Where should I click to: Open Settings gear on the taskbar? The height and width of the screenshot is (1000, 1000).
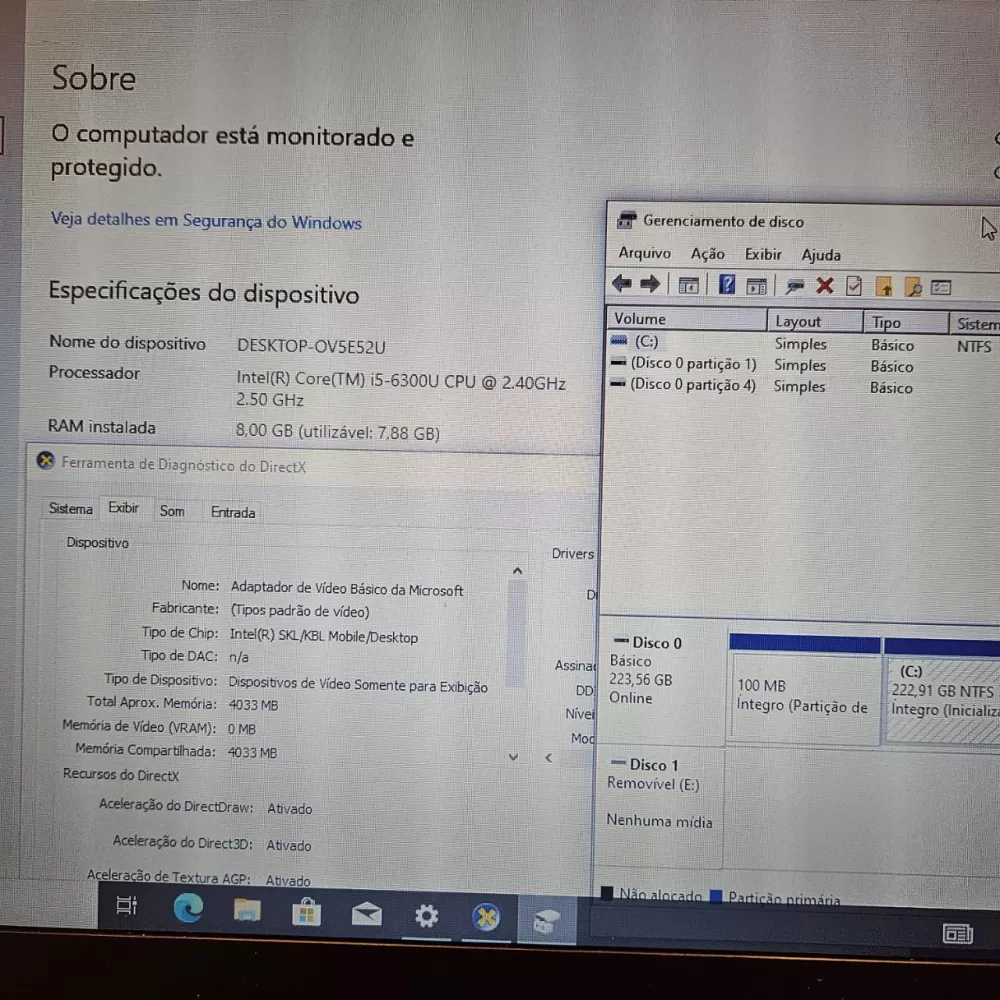click(x=426, y=916)
